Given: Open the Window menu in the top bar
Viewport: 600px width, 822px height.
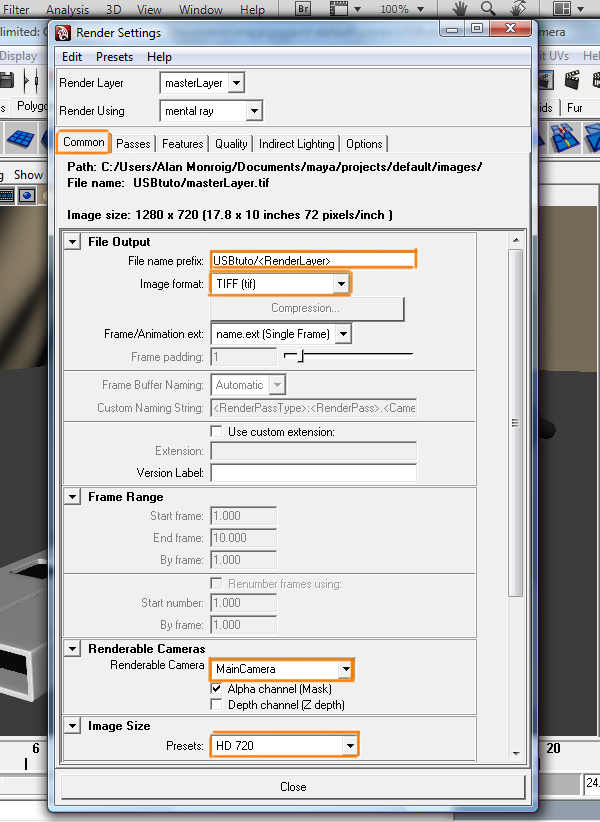Looking at the screenshot, I should tap(201, 9).
